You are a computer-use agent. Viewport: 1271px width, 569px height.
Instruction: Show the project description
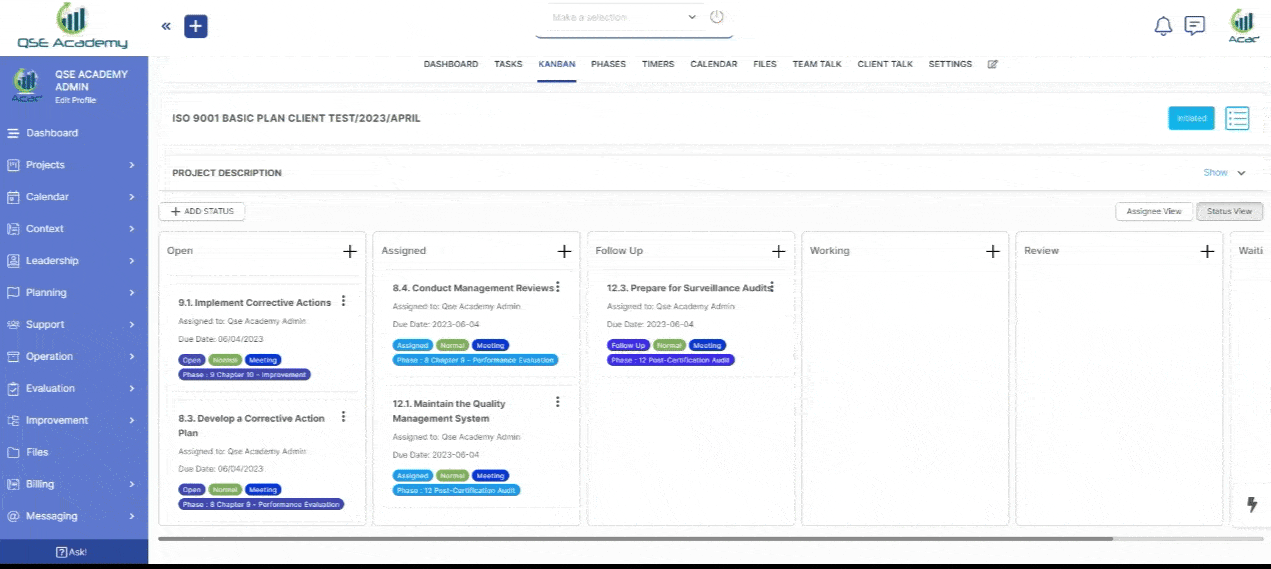tap(1224, 173)
